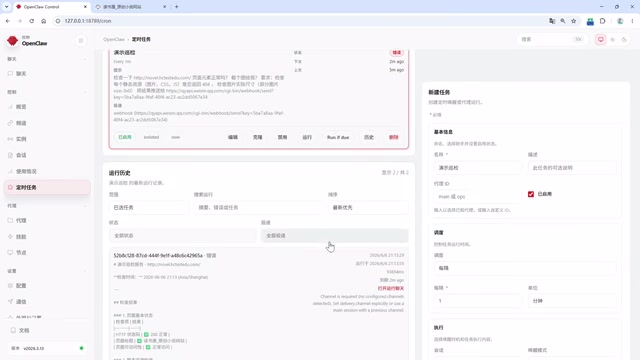Open browser zoom magnifier icon
The image size is (640, 360).
click(x=563, y=21)
